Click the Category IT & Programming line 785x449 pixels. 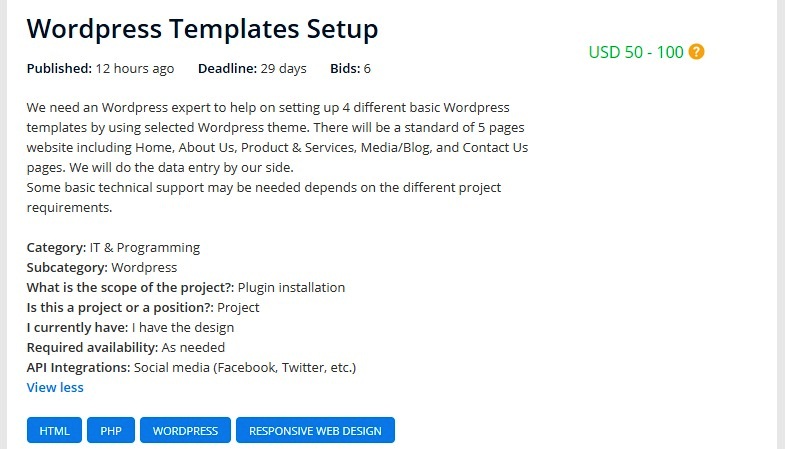113,247
